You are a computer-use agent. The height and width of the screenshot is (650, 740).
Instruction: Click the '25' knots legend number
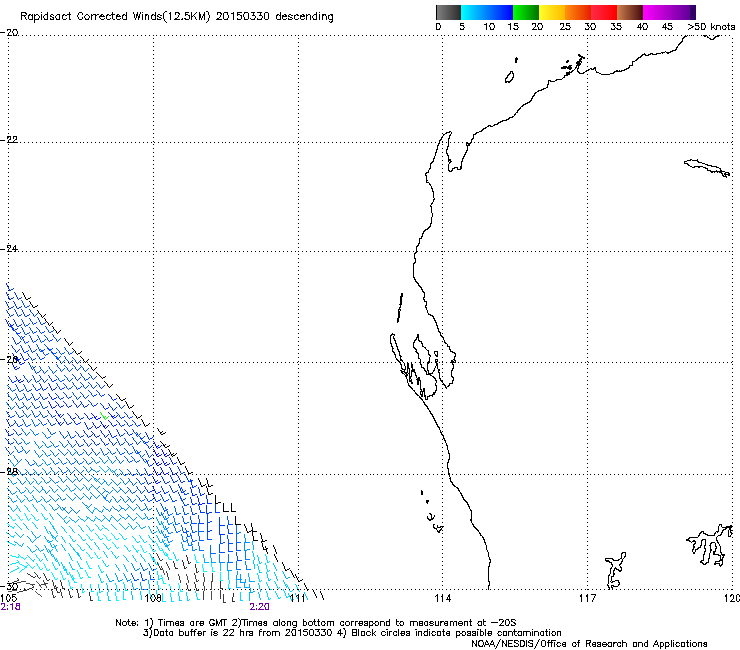(x=565, y=27)
